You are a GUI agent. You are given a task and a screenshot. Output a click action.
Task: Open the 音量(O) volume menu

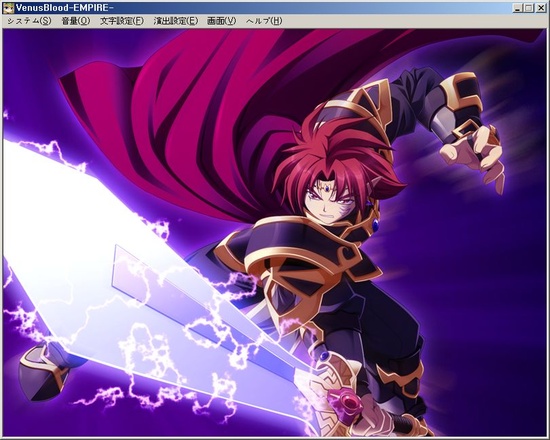pos(76,21)
